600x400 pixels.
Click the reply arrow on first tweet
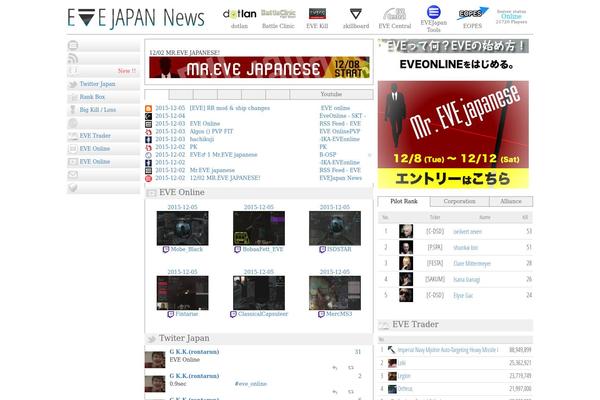[x=335, y=367]
